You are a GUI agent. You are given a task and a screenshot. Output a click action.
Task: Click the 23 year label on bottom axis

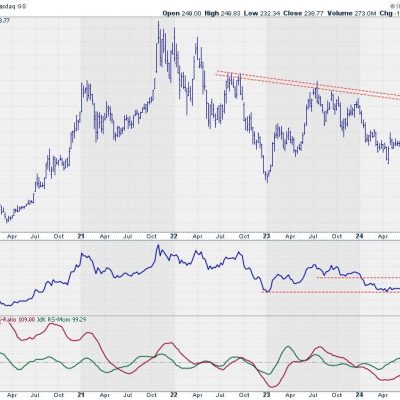point(266,395)
